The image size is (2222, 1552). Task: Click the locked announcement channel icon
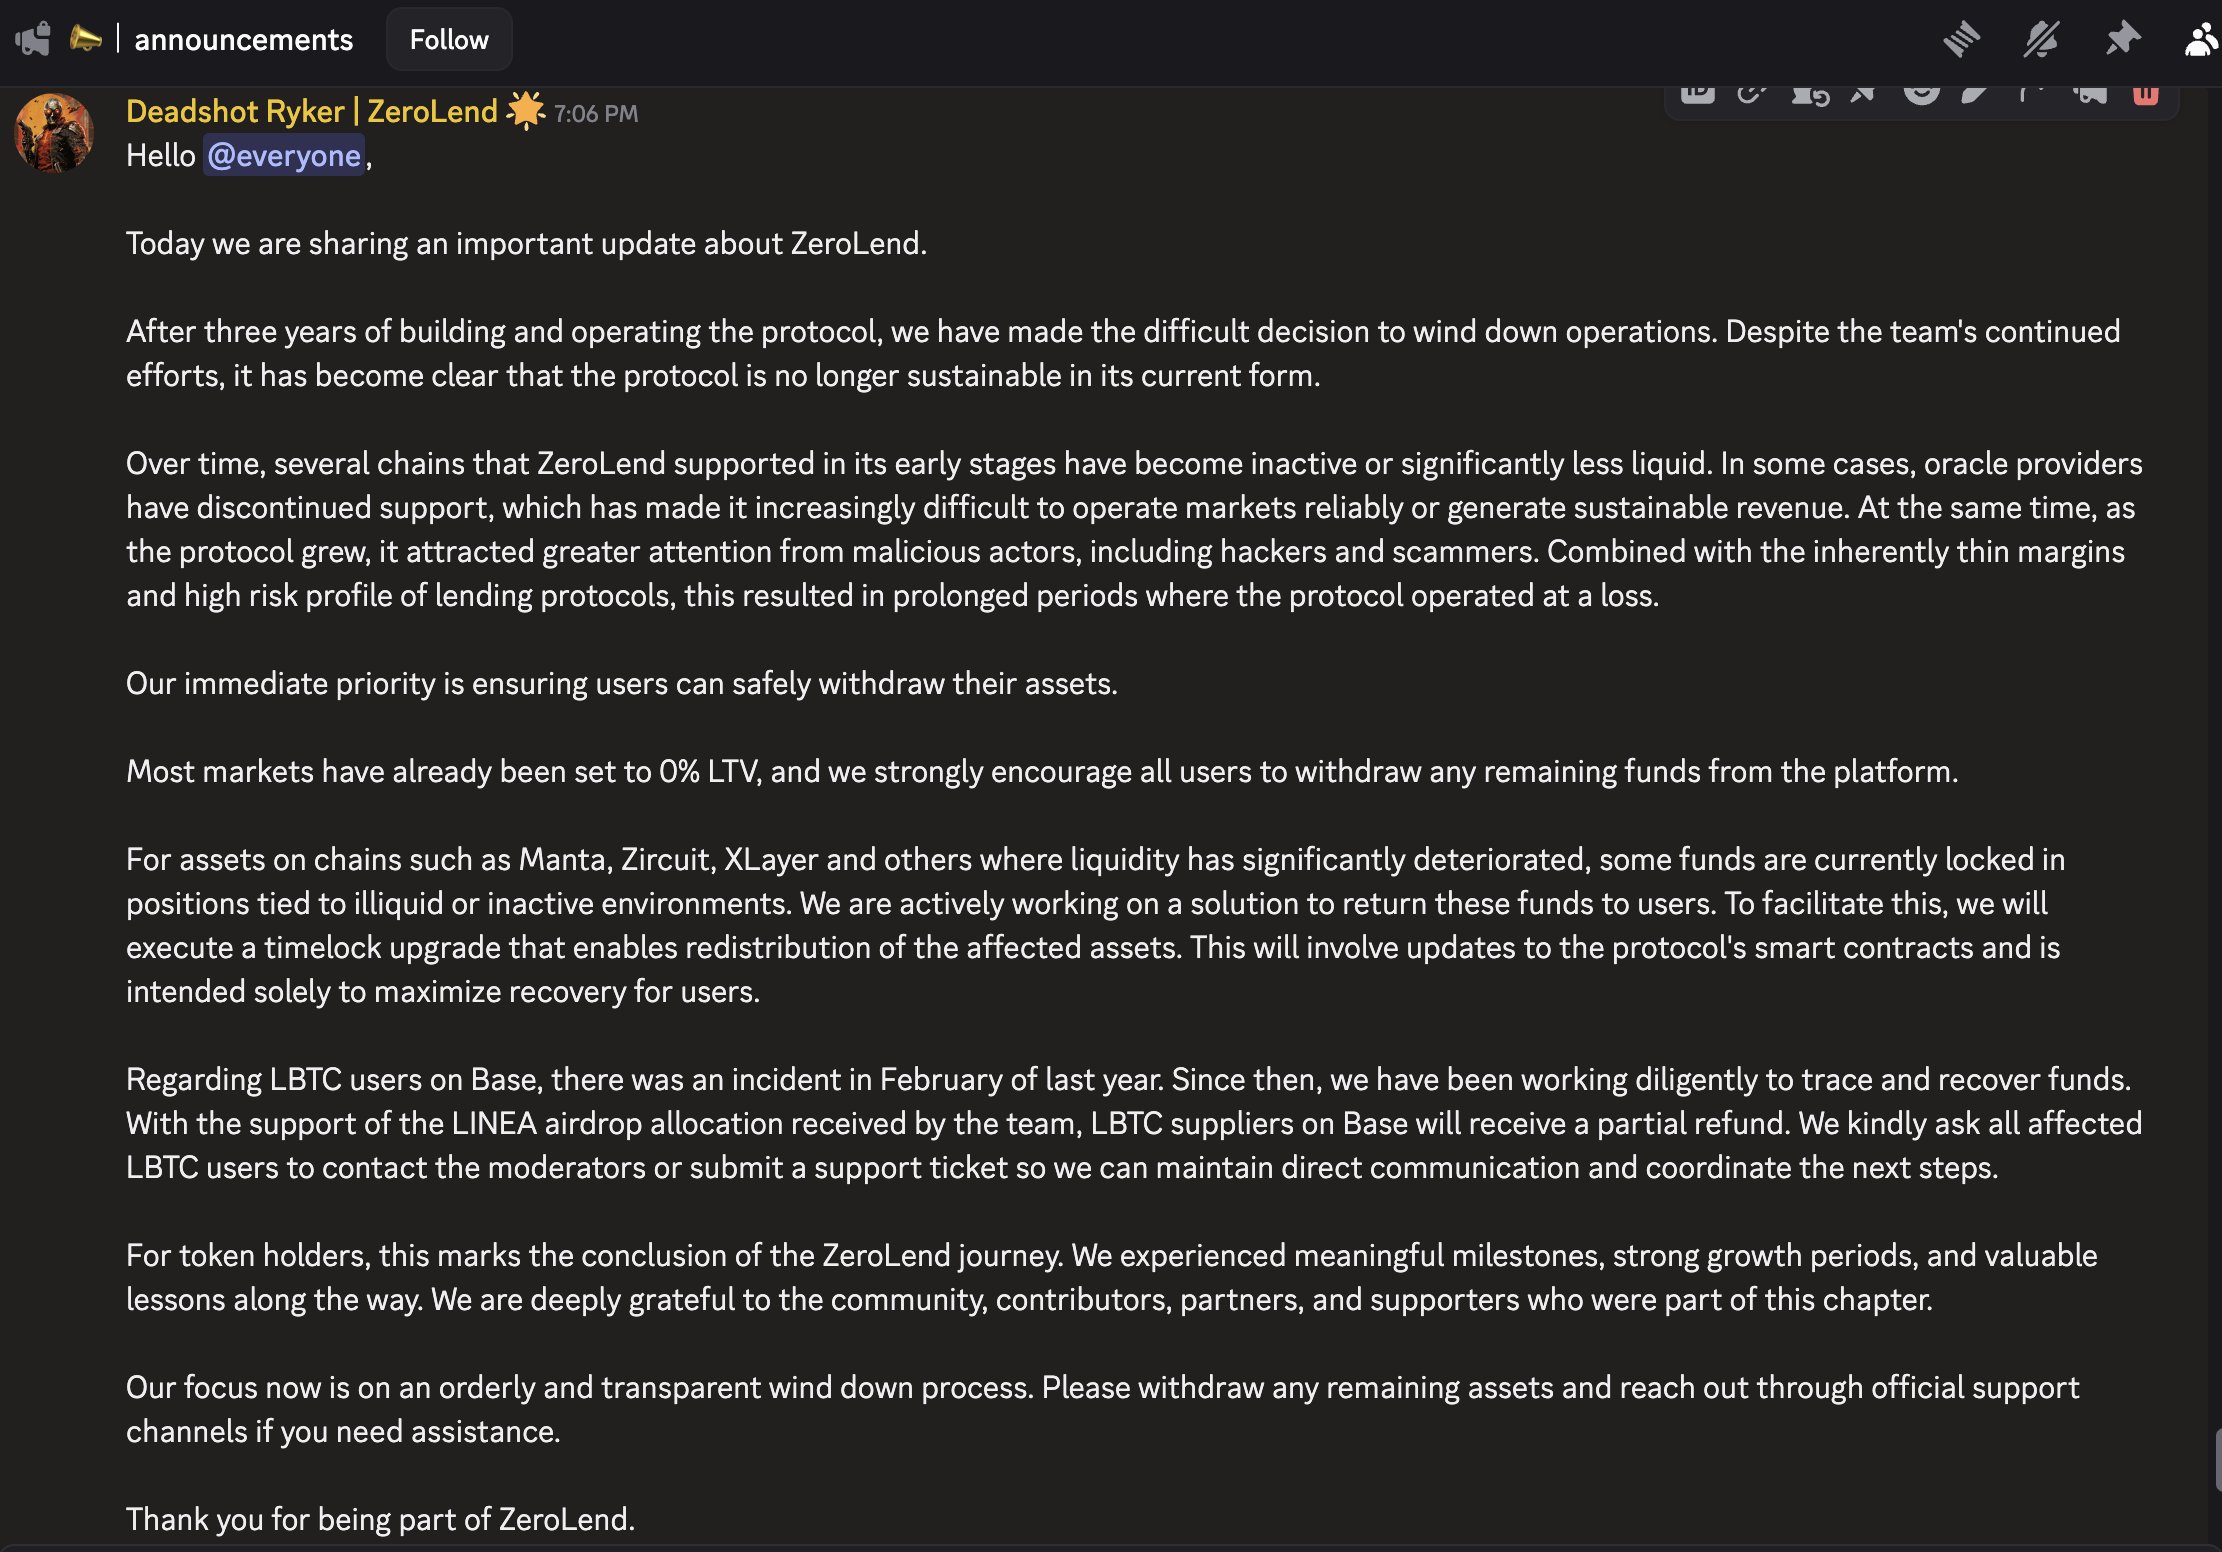(33, 40)
